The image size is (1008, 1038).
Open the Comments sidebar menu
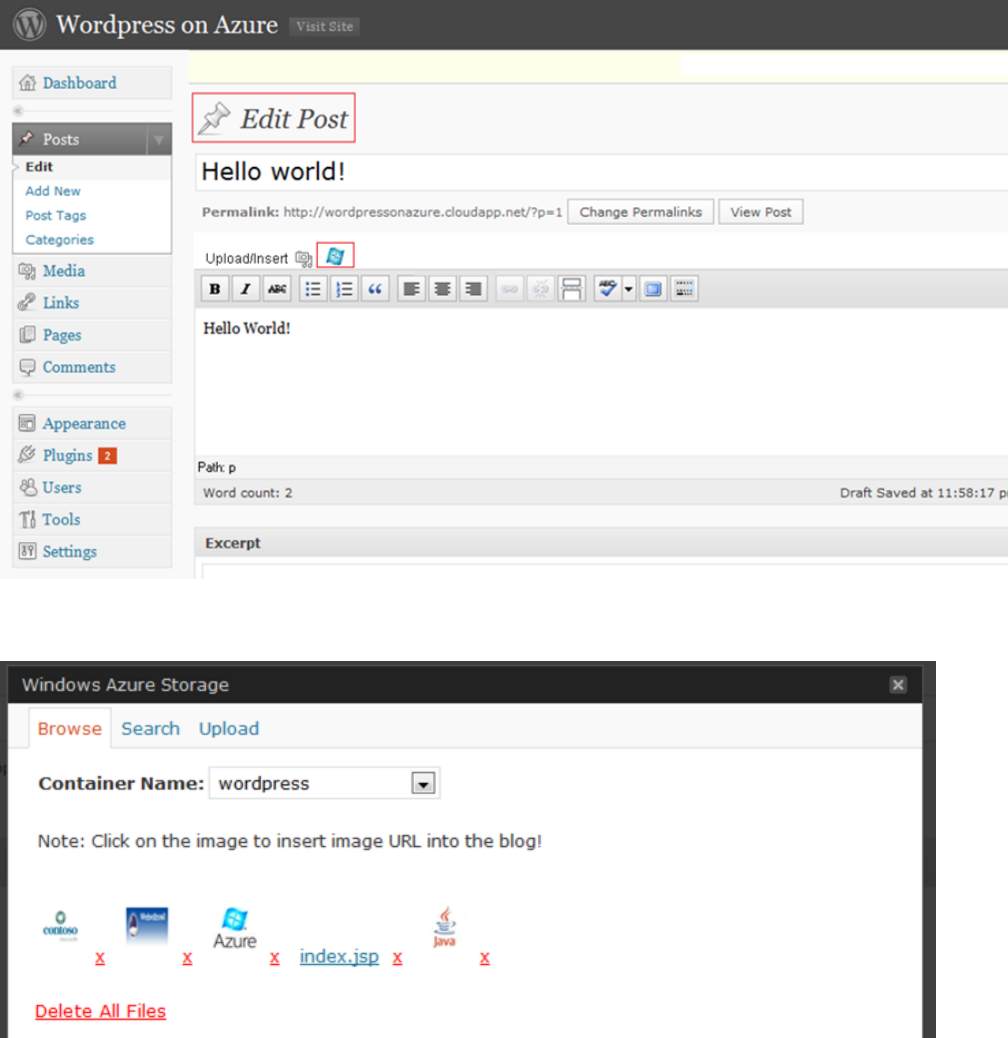coord(92,367)
